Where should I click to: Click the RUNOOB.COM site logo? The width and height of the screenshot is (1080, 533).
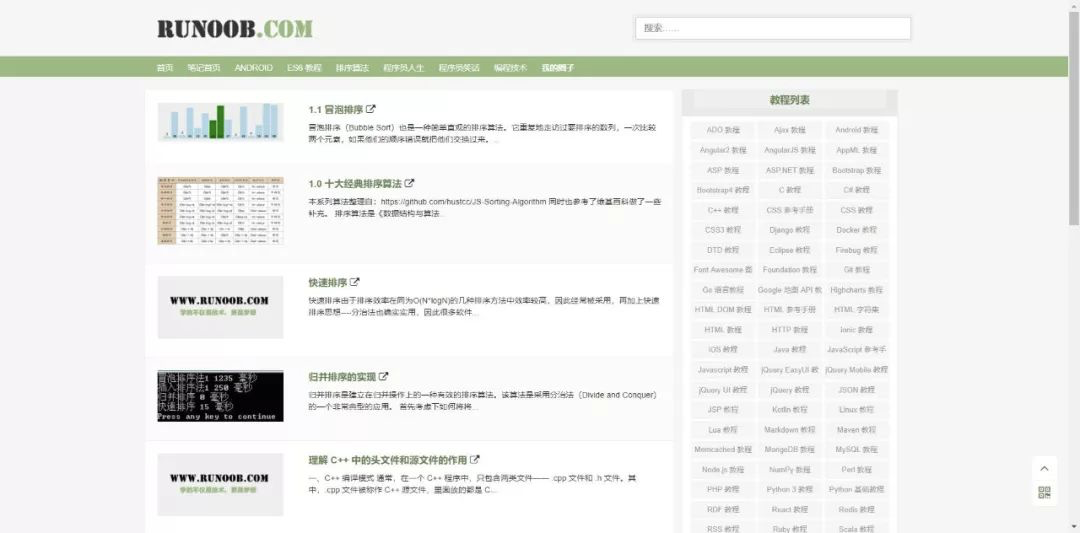tap(235, 29)
